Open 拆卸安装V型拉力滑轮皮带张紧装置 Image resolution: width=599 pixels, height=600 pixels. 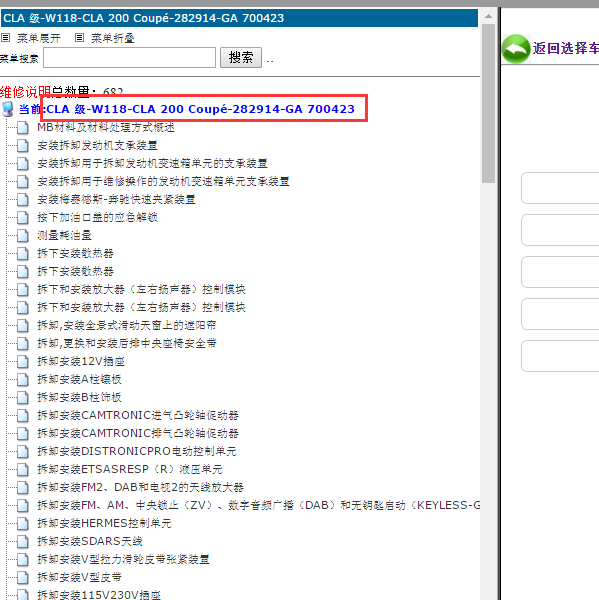click(x=123, y=559)
